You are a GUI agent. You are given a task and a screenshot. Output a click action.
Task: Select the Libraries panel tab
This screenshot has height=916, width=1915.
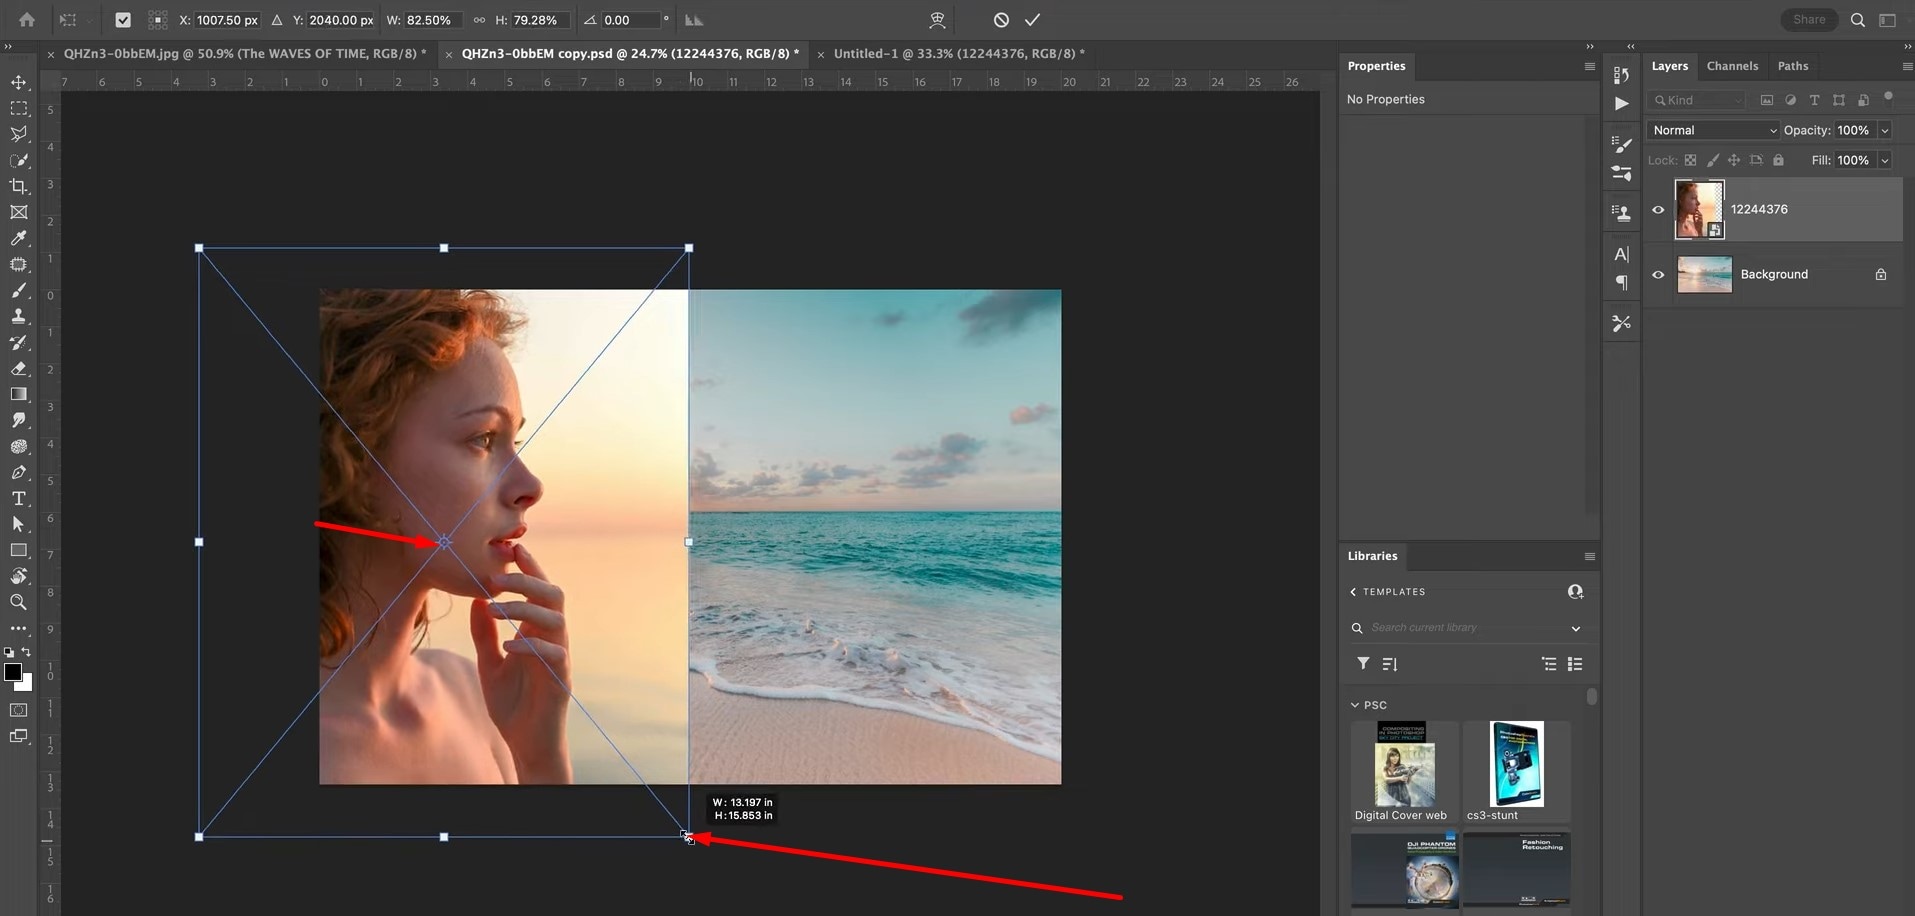pyautogui.click(x=1372, y=556)
